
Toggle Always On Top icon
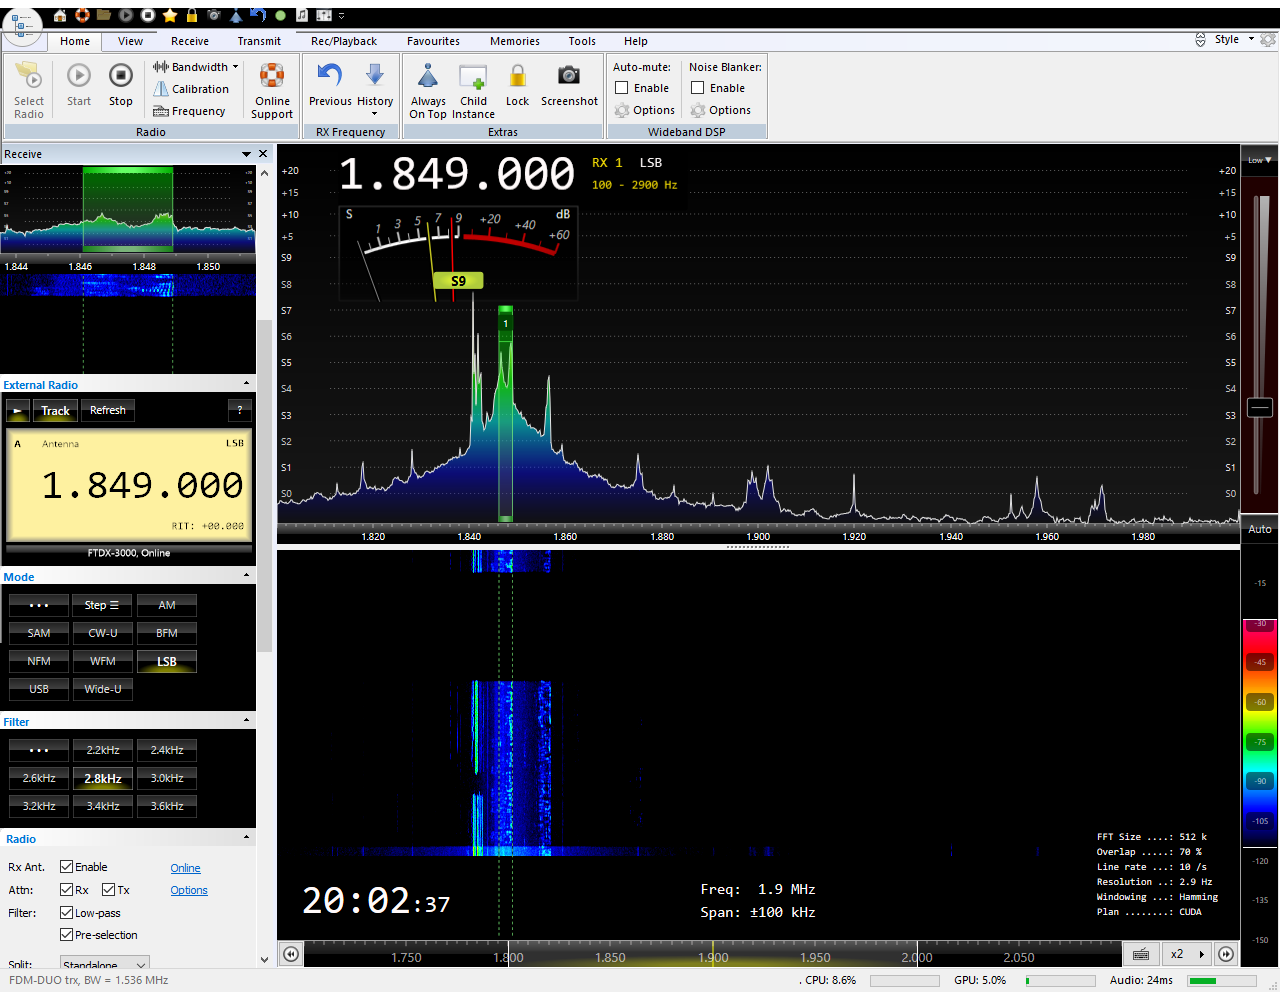pyautogui.click(x=428, y=77)
